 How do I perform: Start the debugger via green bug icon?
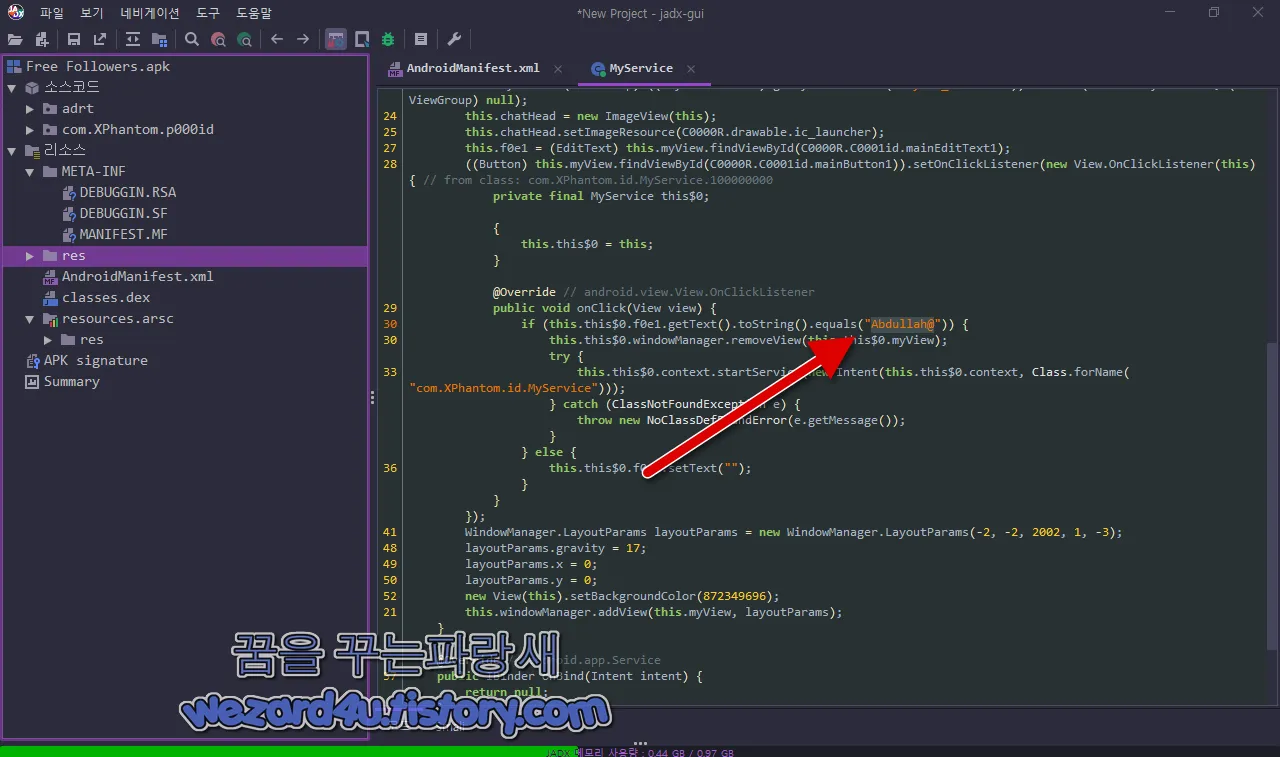click(x=388, y=39)
